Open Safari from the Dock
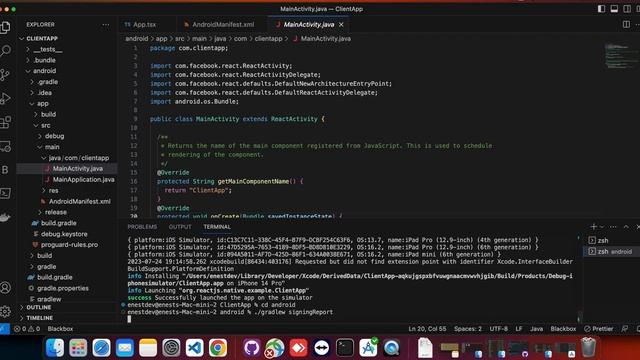This screenshot has width=640, height=360. (101, 348)
